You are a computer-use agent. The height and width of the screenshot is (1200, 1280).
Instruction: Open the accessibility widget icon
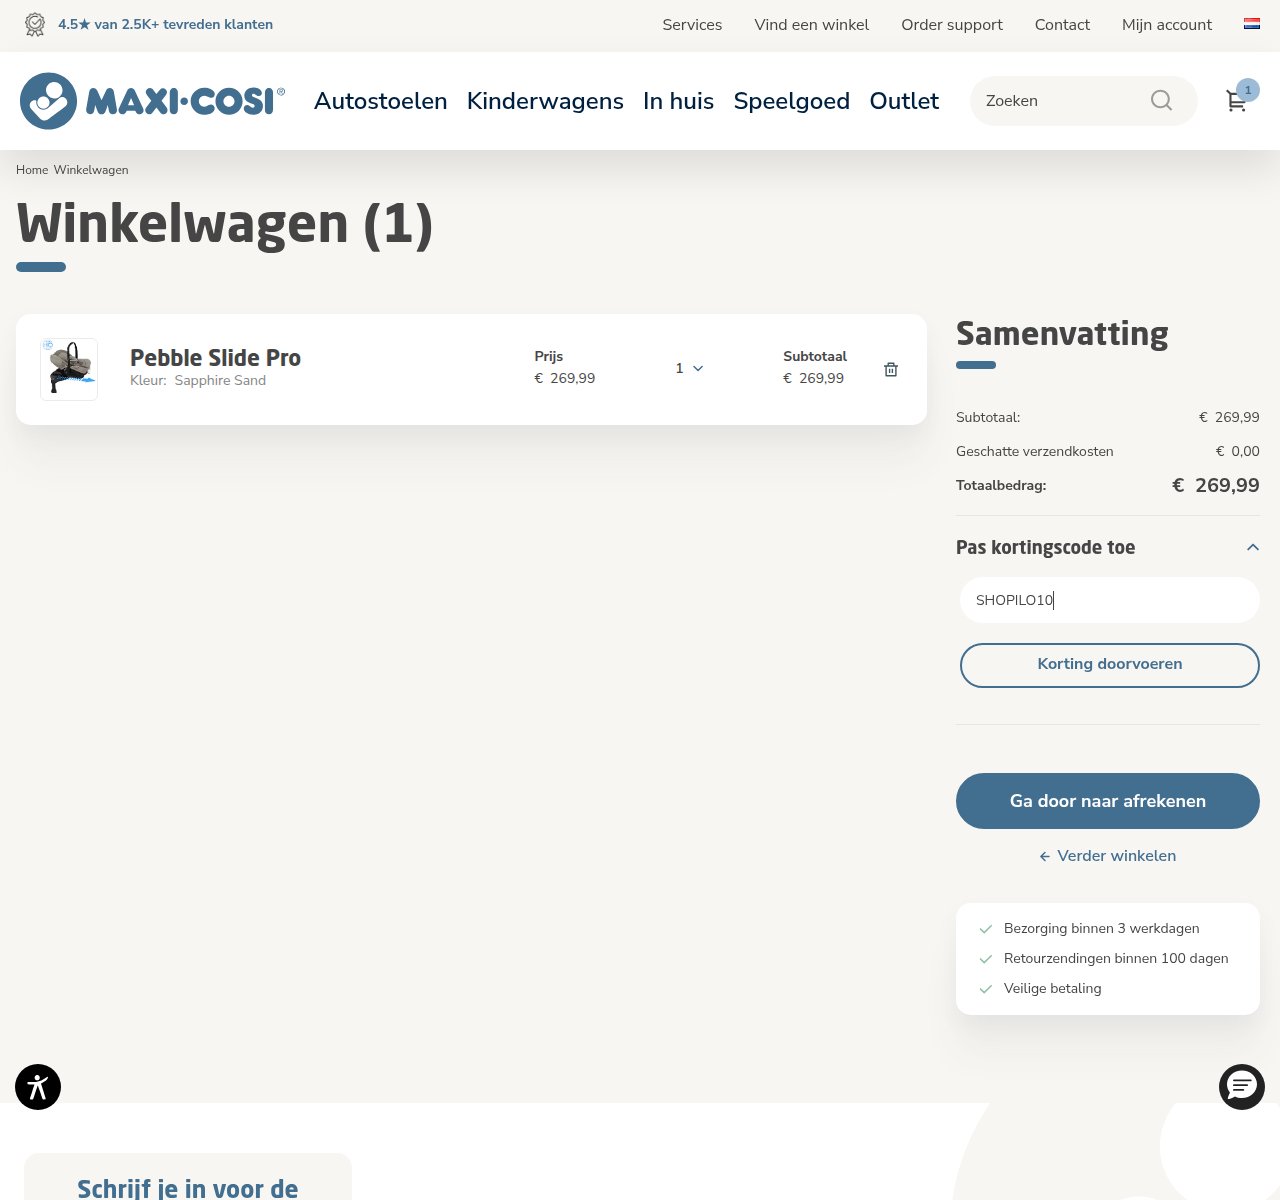pyautogui.click(x=38, y=1087)
